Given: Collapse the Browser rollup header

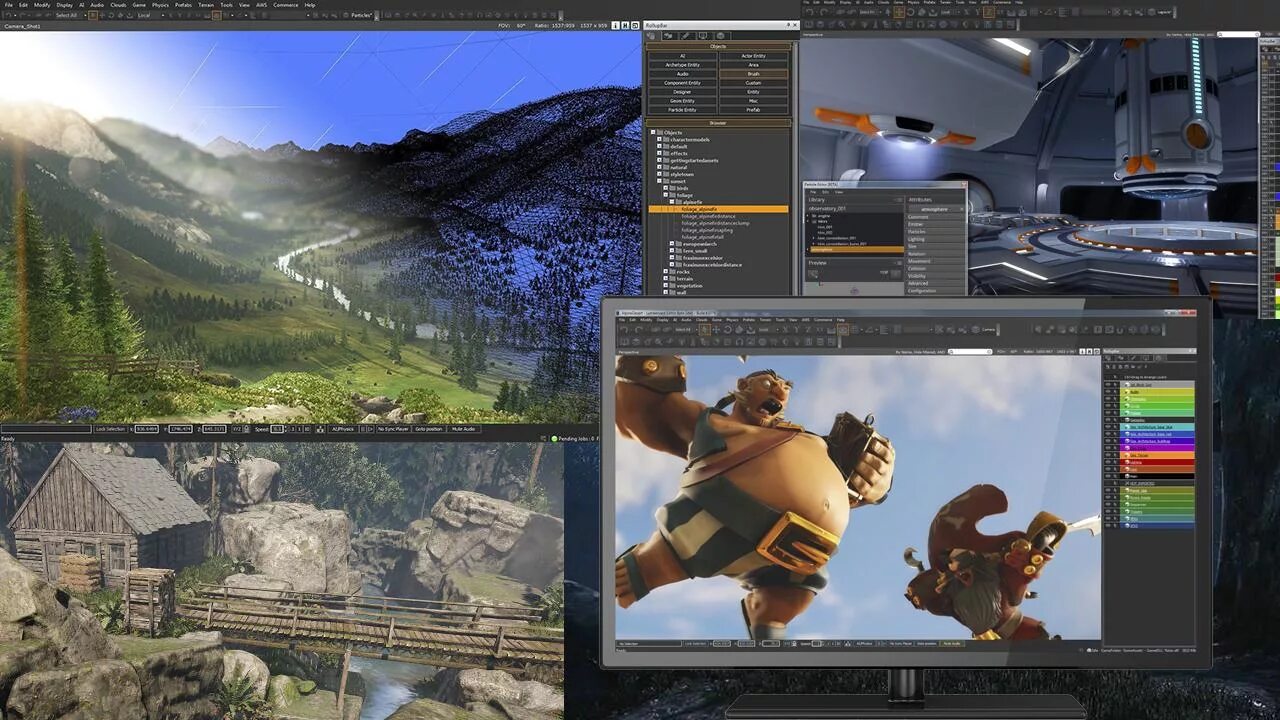Looking at the screenshot, I should point(718,123).
